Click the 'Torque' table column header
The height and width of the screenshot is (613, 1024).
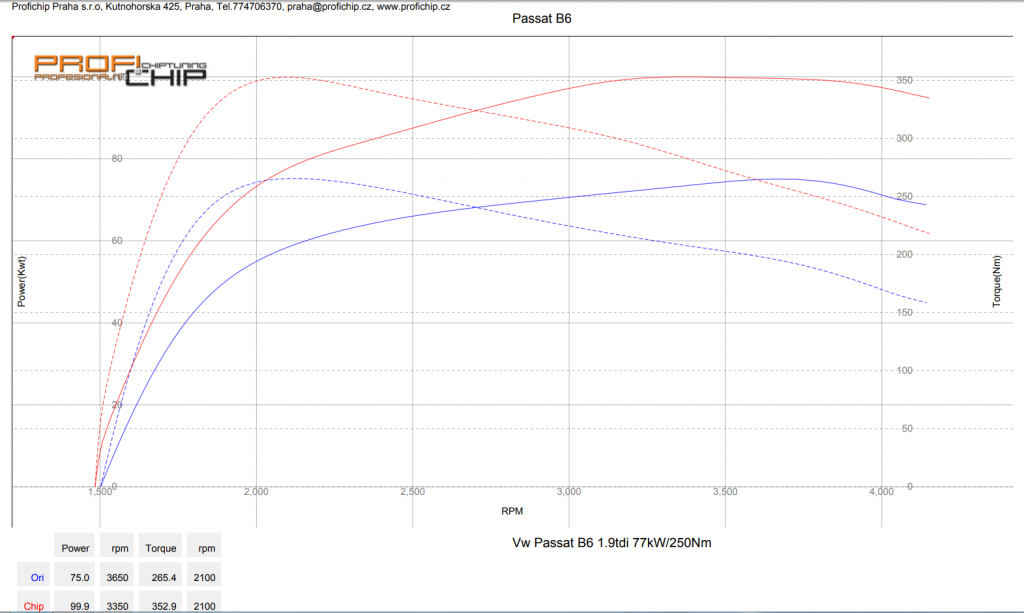click(161, 548)
